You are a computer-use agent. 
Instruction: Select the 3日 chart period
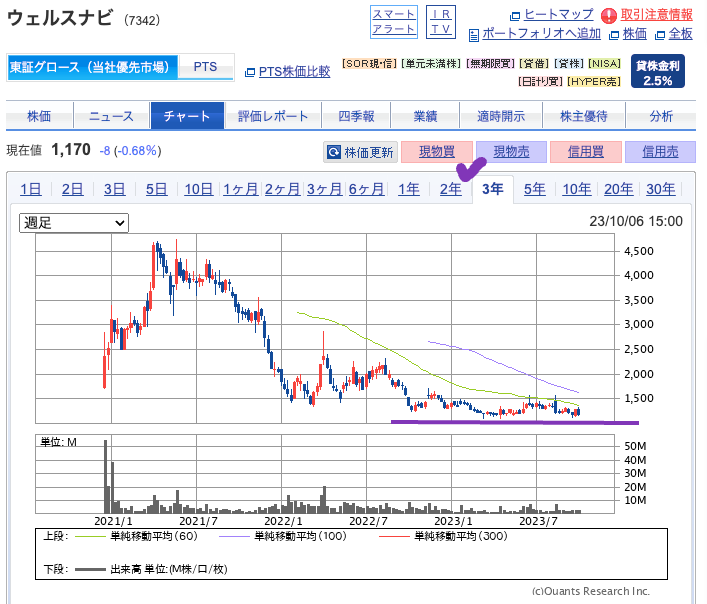pyautogui.click(x=115, y=189)
